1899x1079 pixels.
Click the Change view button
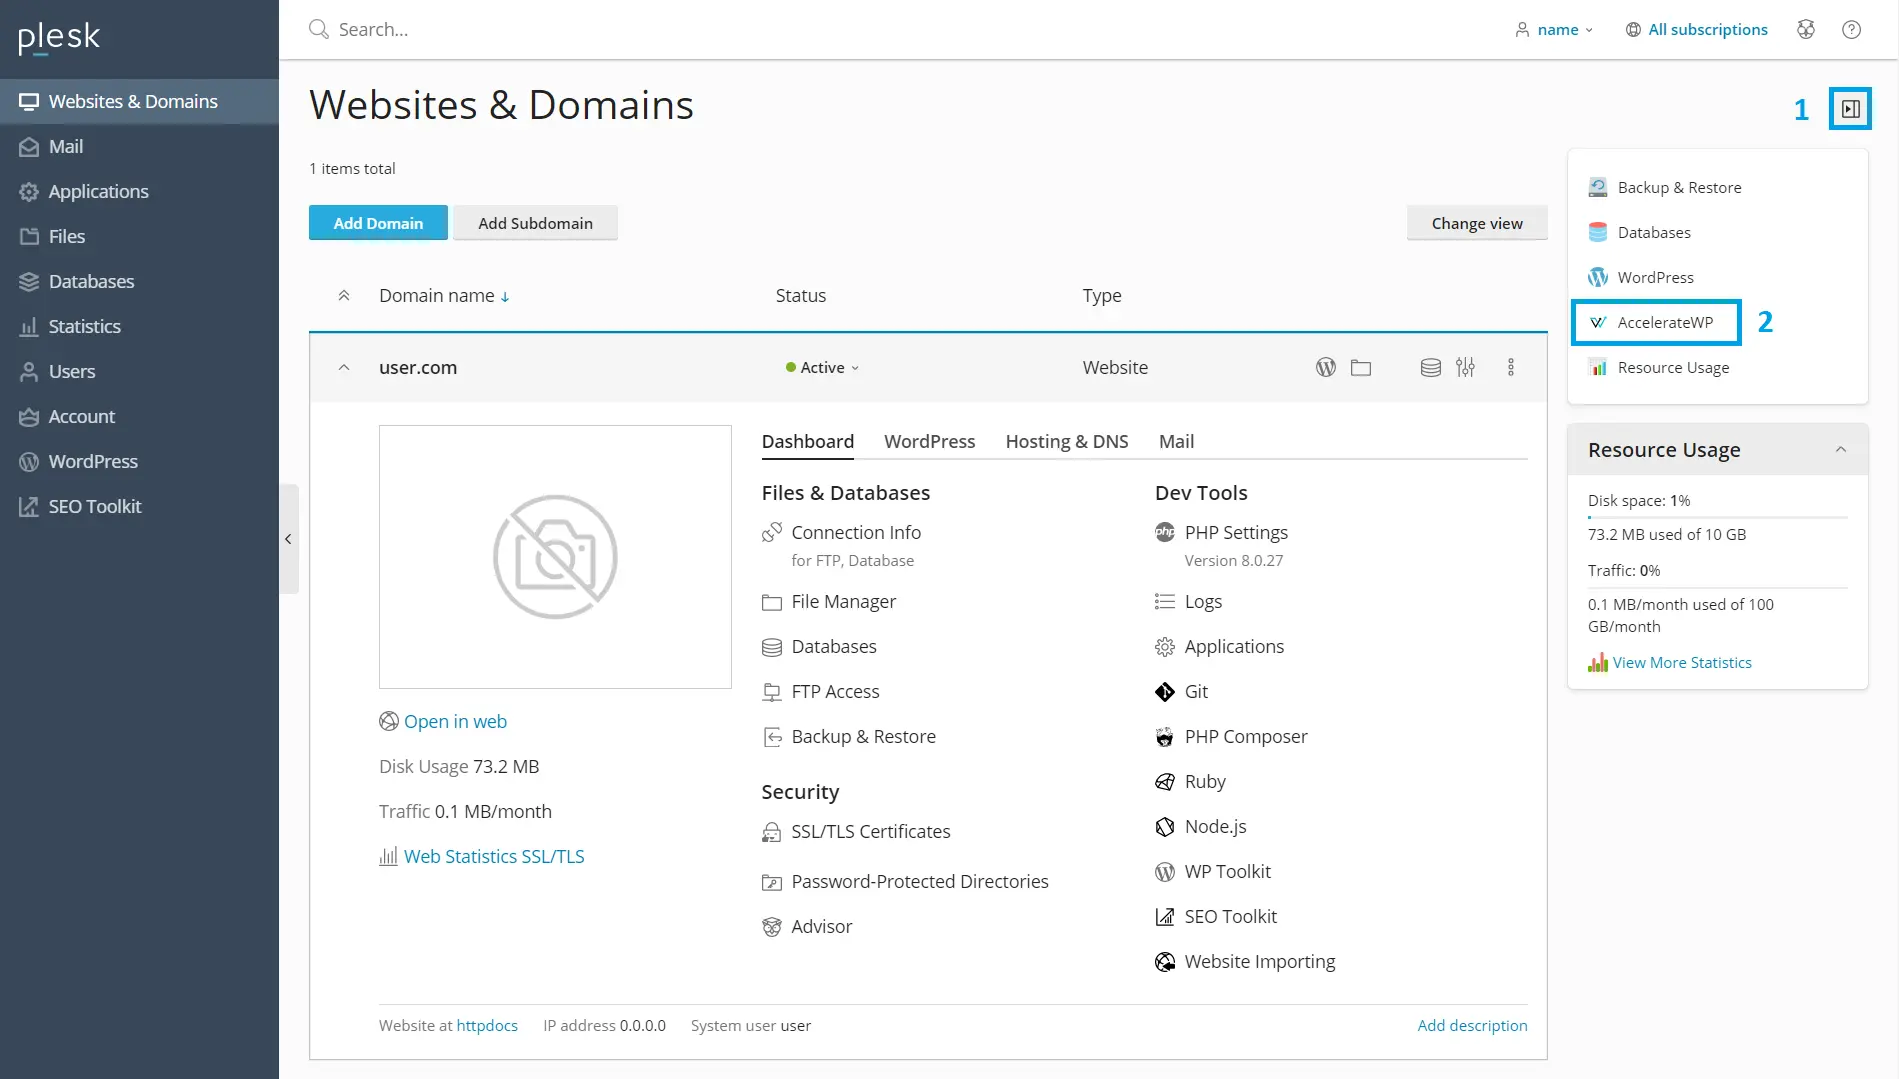1477,223
